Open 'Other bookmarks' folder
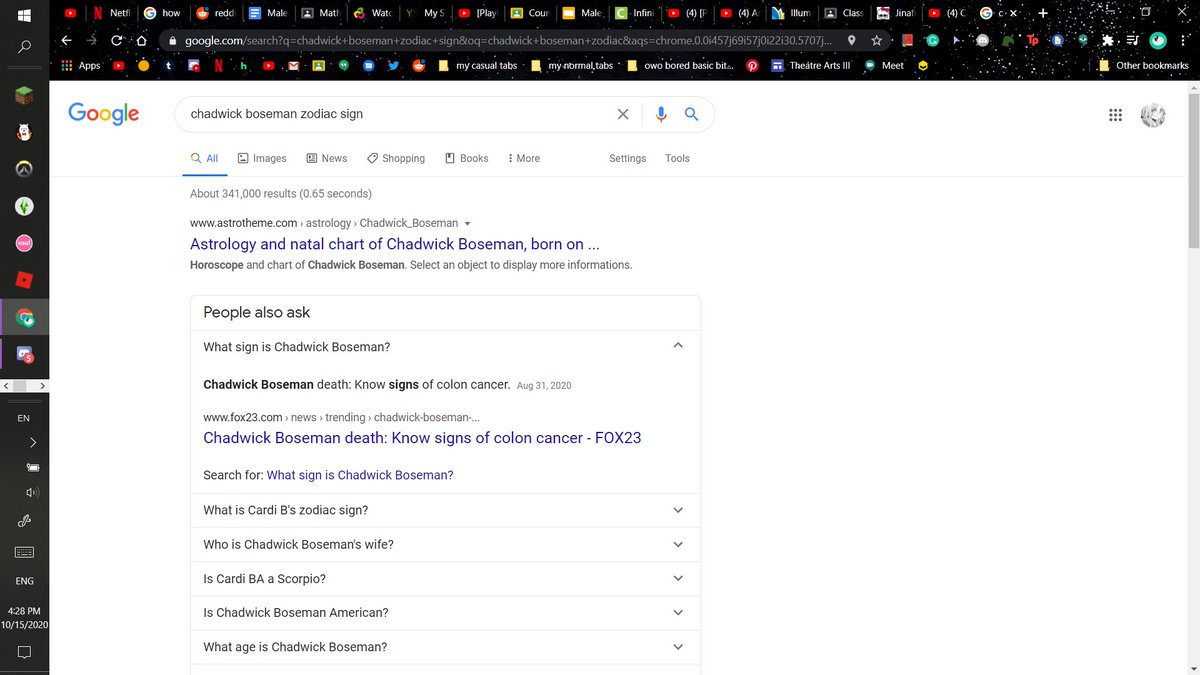This screenshot has width=1200, height=675. click(1143, 65)
